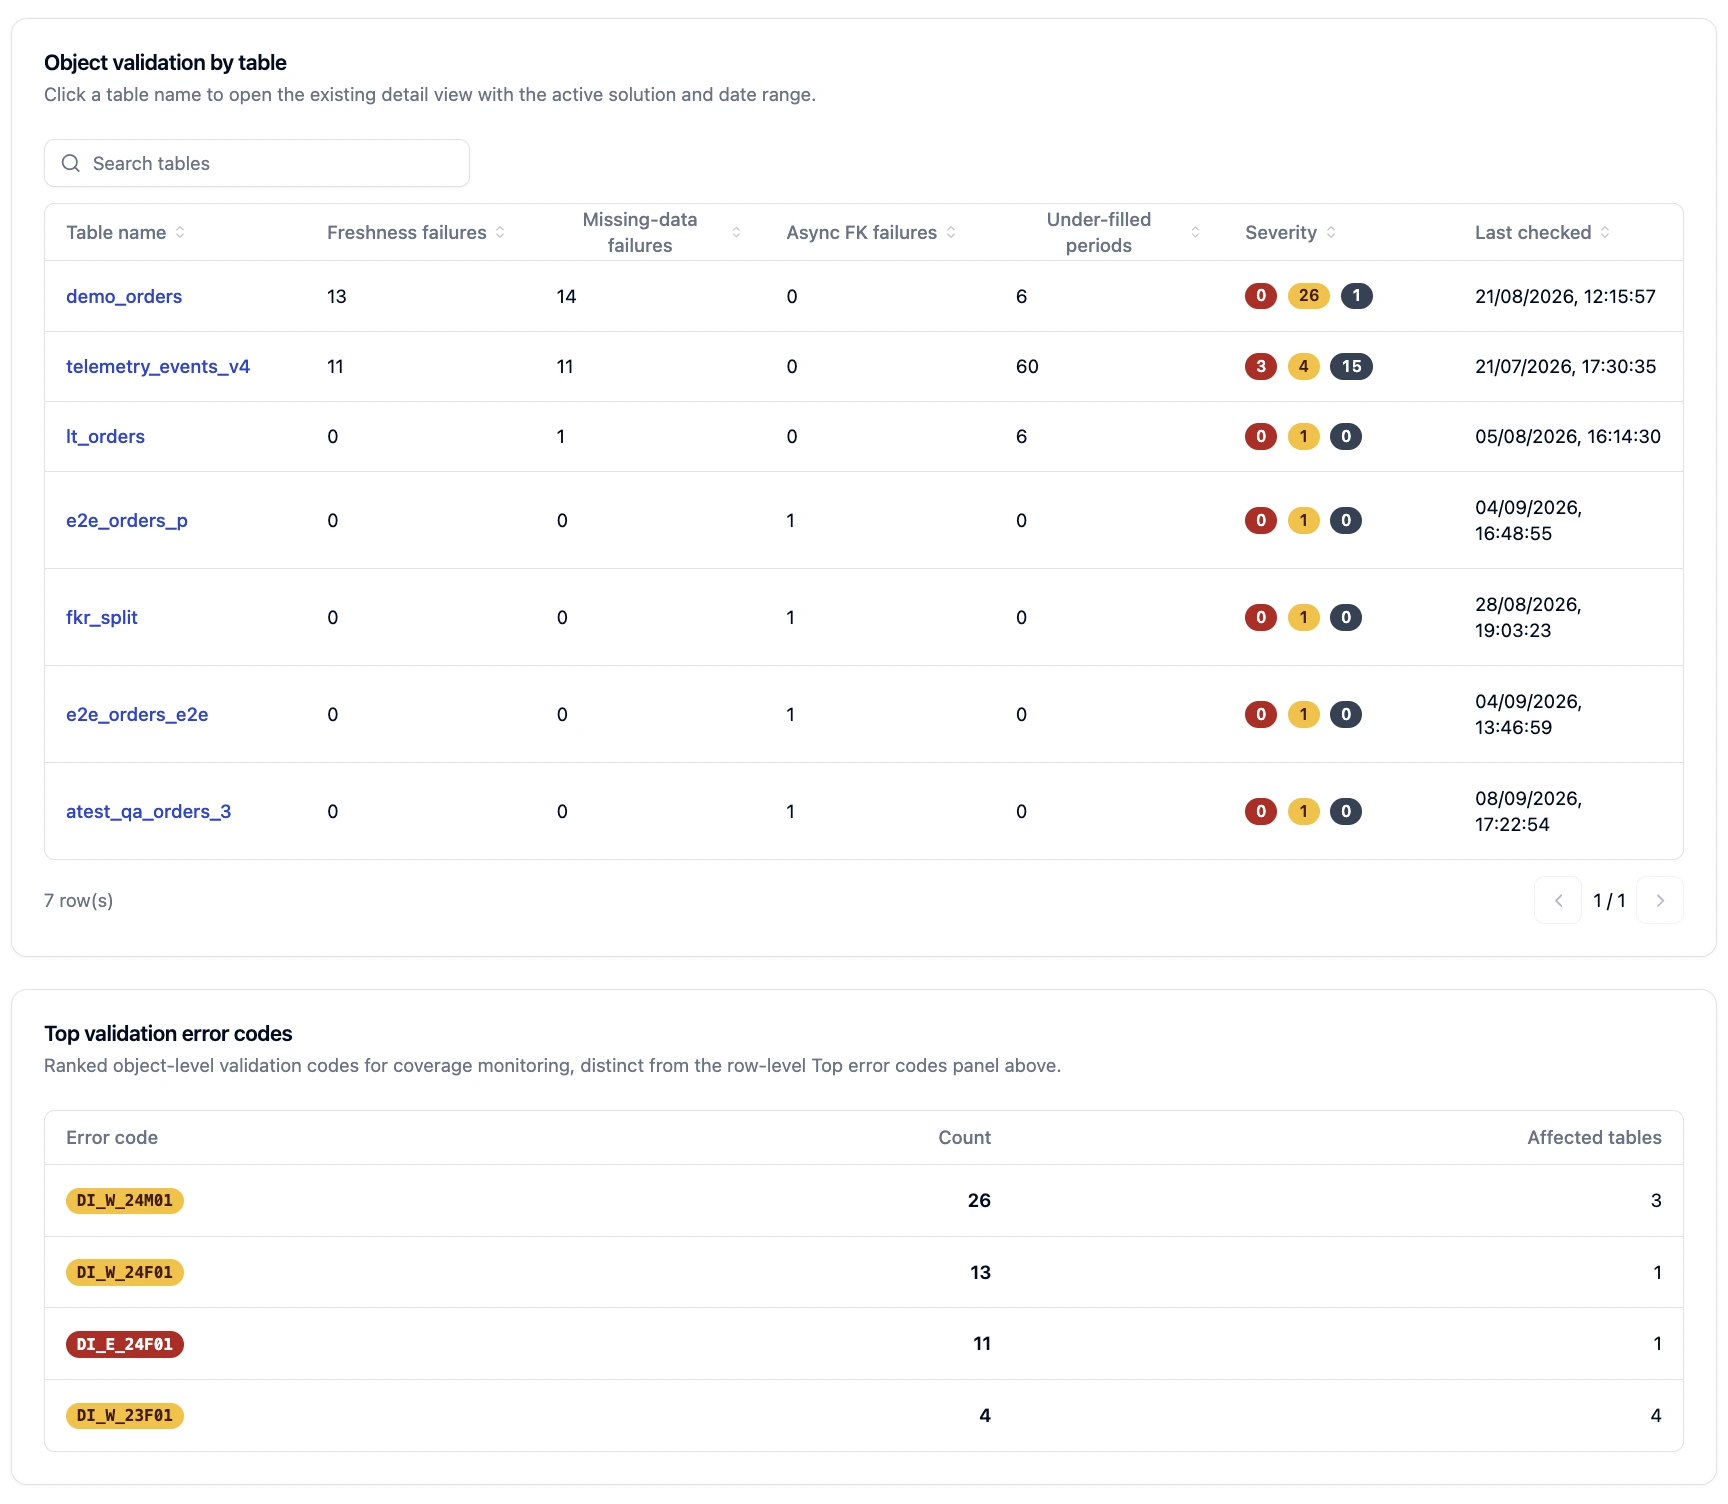Click the 1 / 1 page indicator

1609,900
